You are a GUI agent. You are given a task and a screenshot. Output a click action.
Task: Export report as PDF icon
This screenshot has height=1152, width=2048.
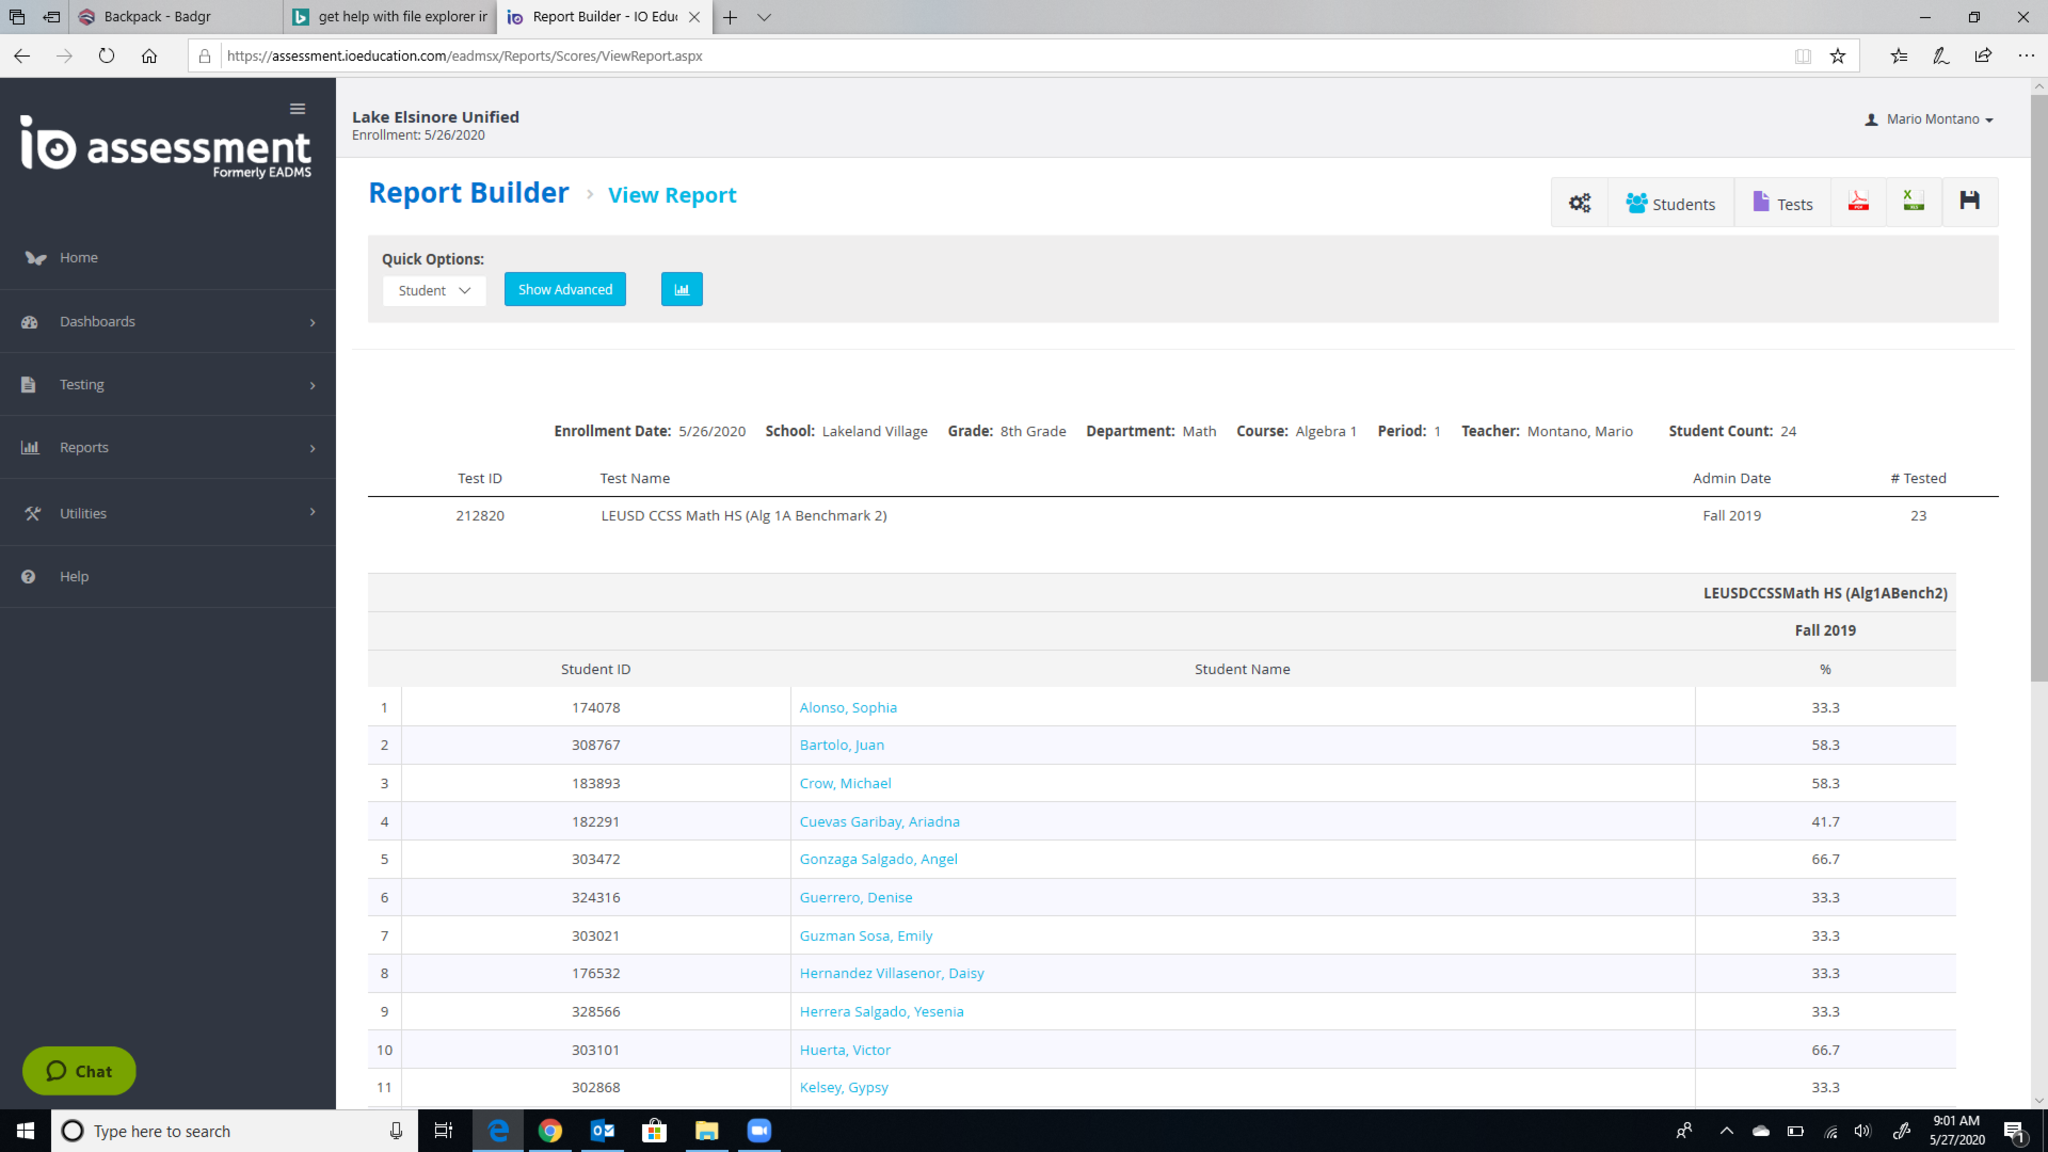pos(1858,202)
